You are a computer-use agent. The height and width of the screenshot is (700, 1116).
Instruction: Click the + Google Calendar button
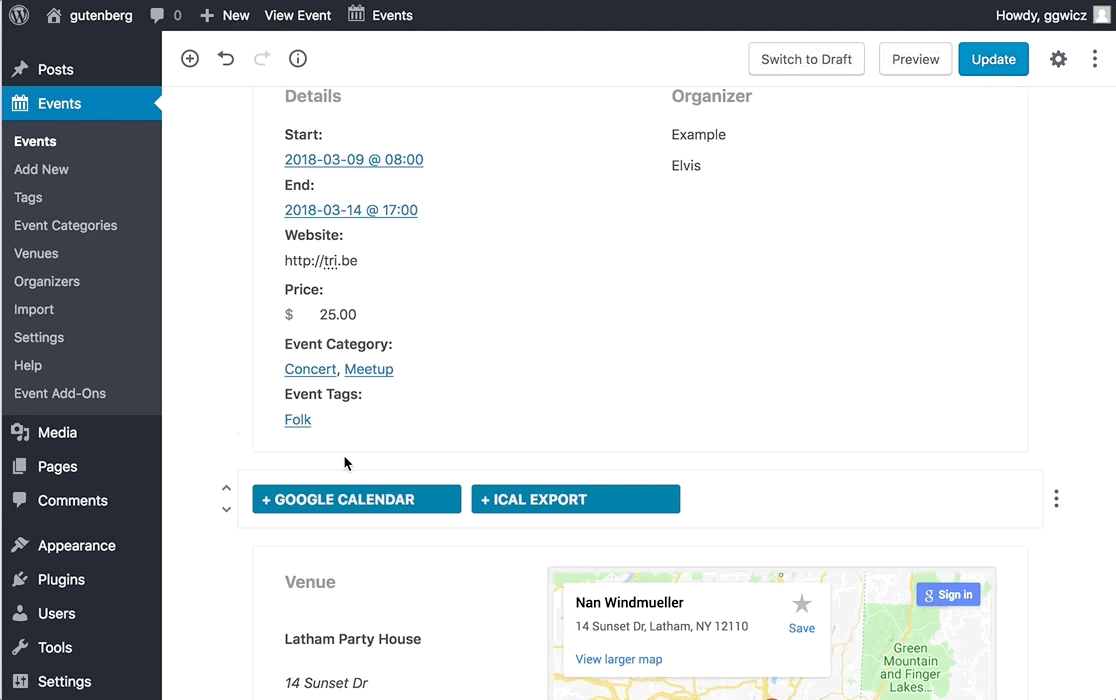coord(356,499)
